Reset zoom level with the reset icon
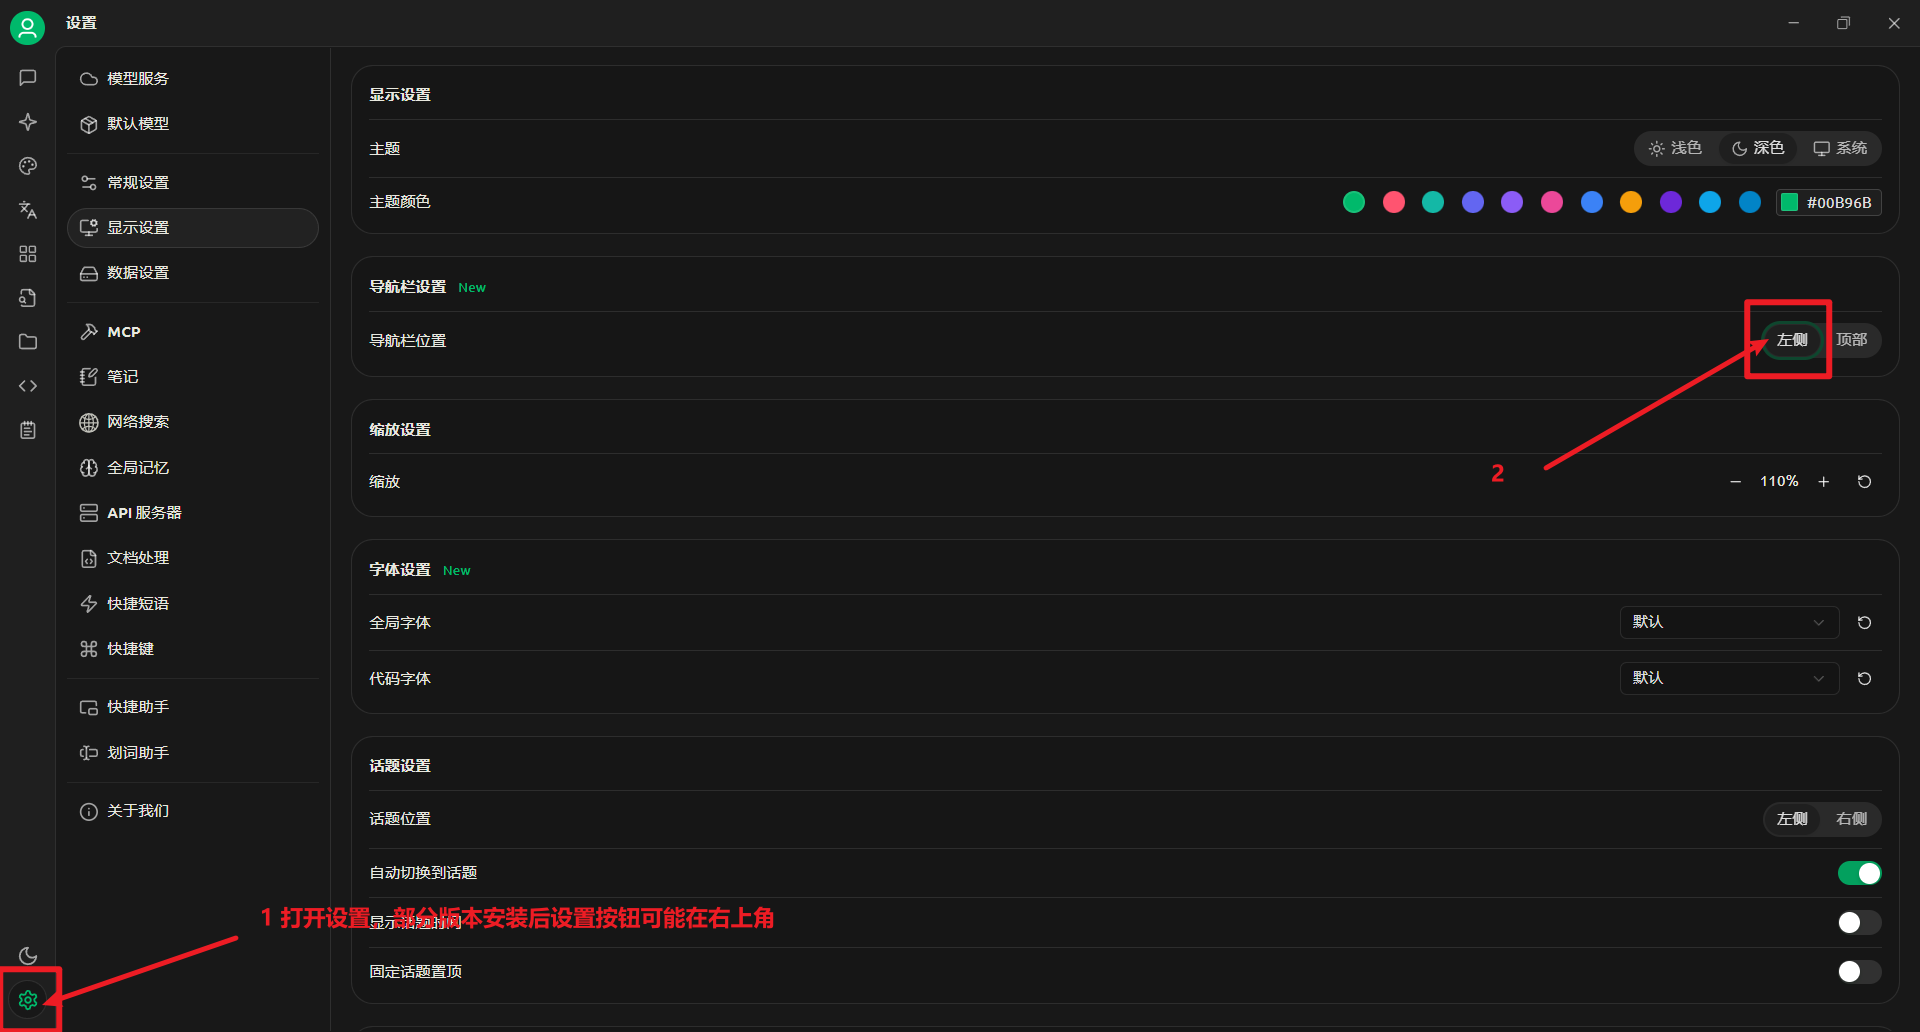The image size is (1920, 1032). pyautogui.click(x=1864, y=482)
